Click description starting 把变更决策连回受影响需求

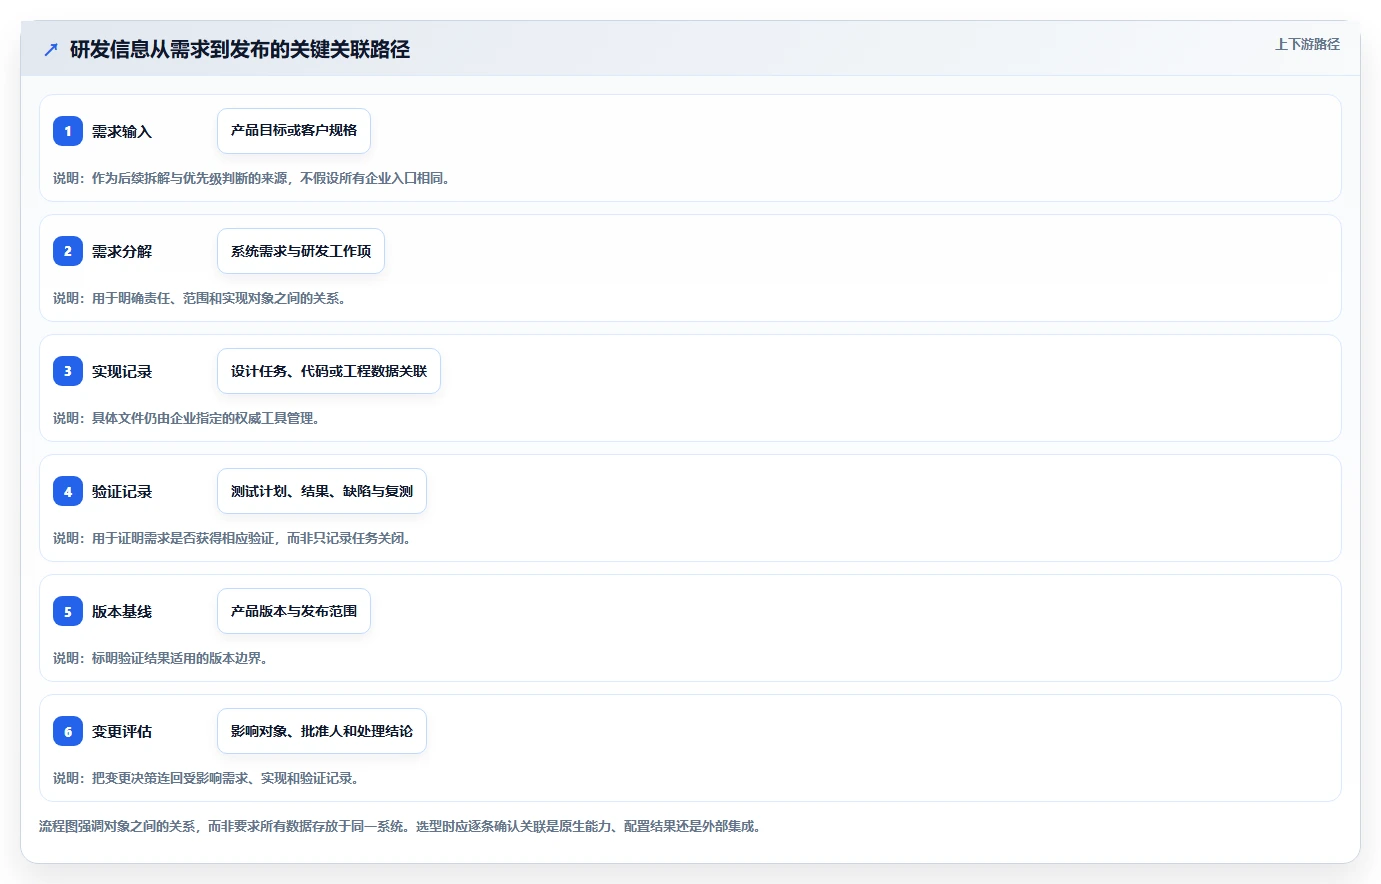pos(209,778)
